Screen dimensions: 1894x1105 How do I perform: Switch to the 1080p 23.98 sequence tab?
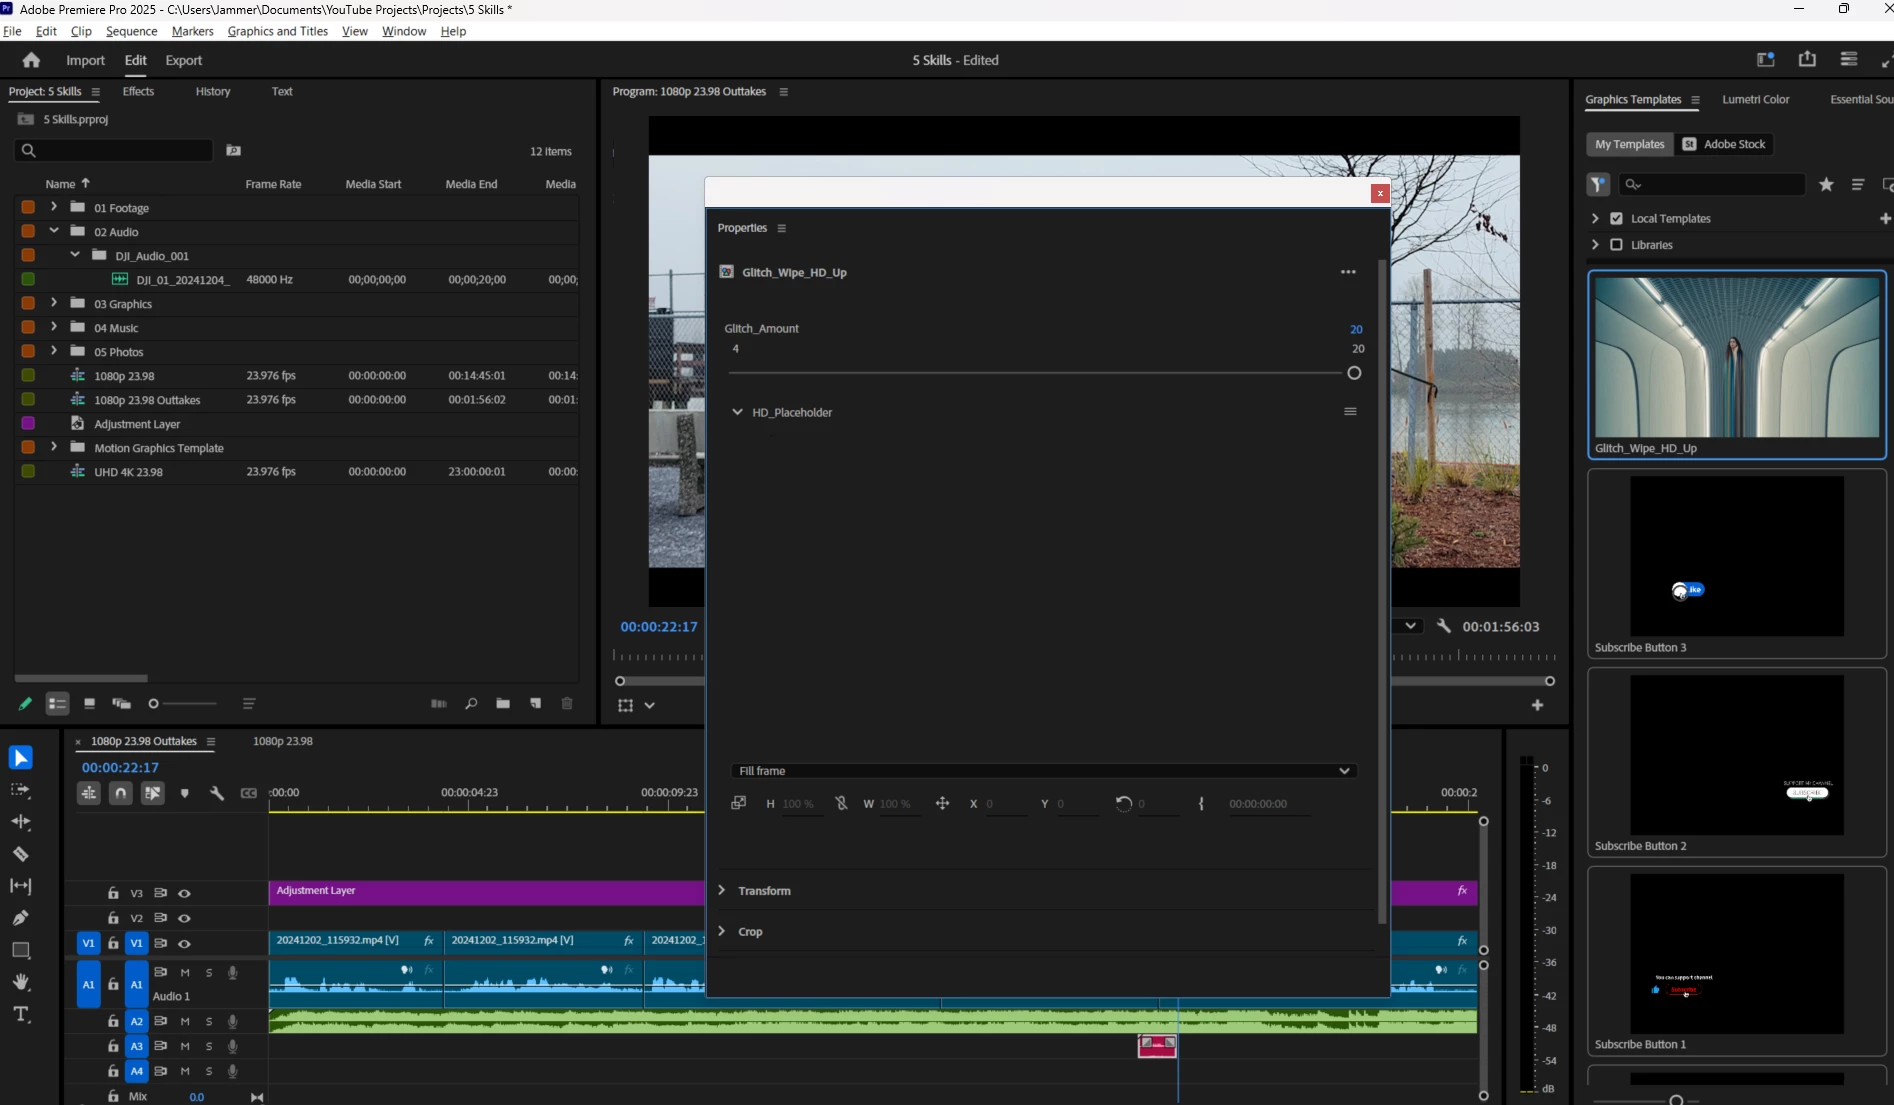pyautogui.click(x=283, y=741)
